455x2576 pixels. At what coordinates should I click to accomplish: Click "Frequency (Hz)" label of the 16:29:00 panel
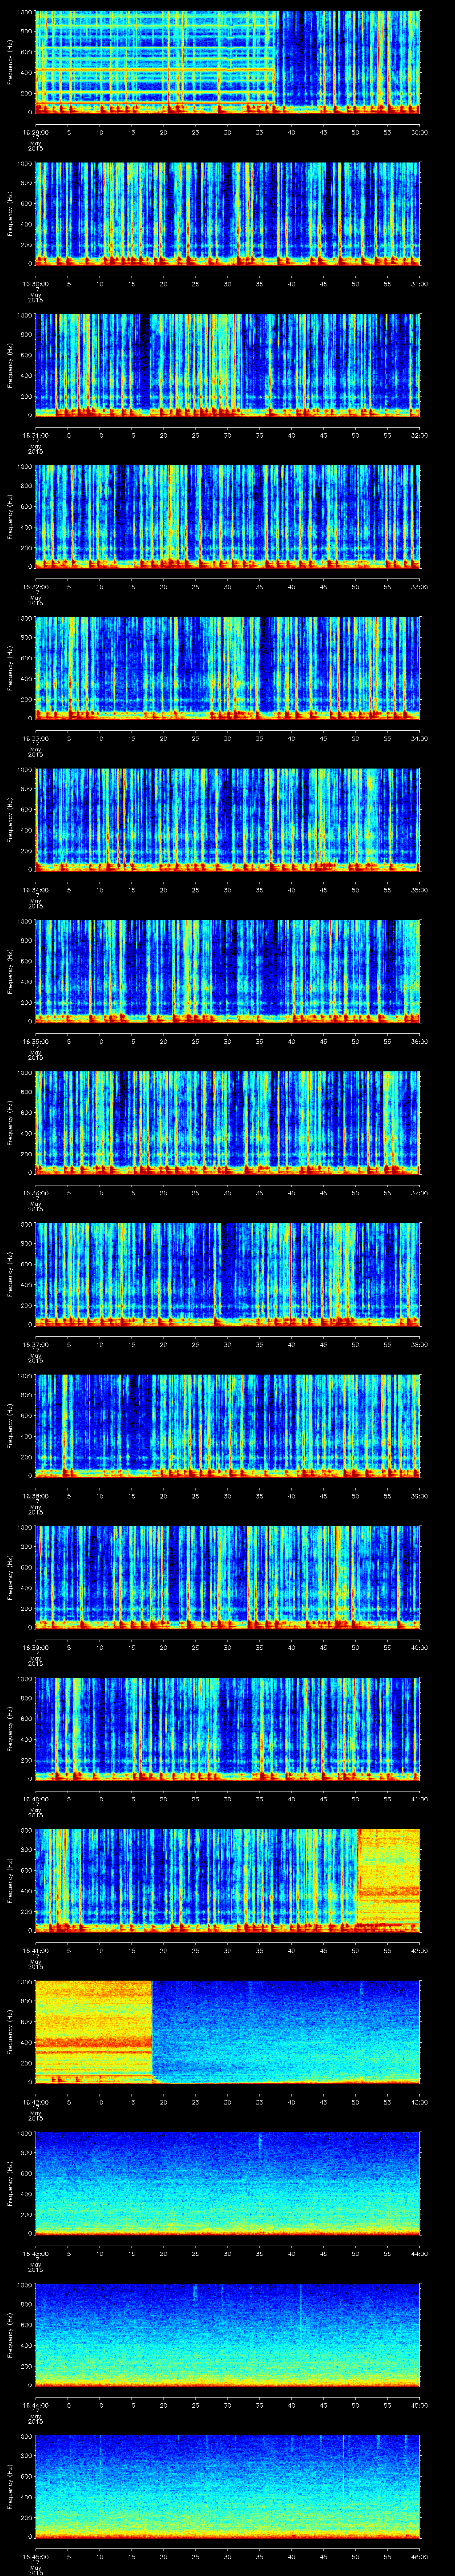coord(10,62)
